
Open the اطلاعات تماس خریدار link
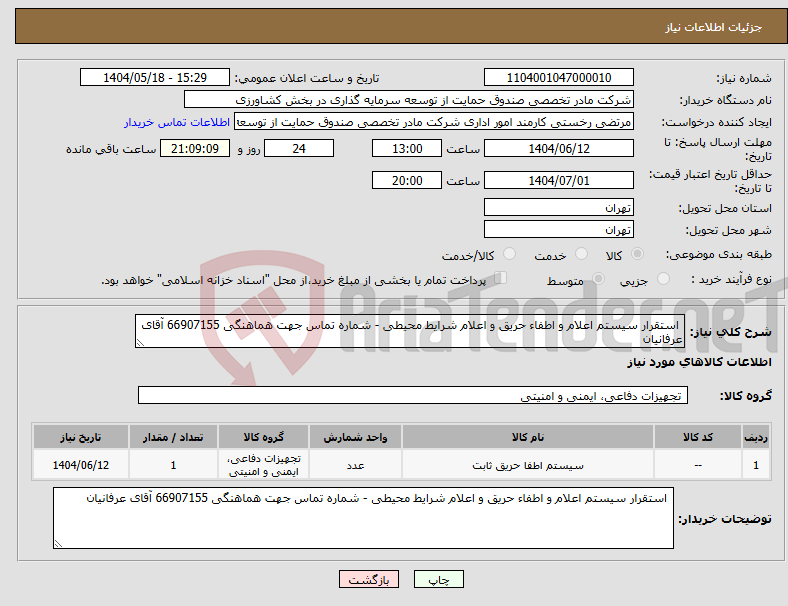(x=177, y=122)
